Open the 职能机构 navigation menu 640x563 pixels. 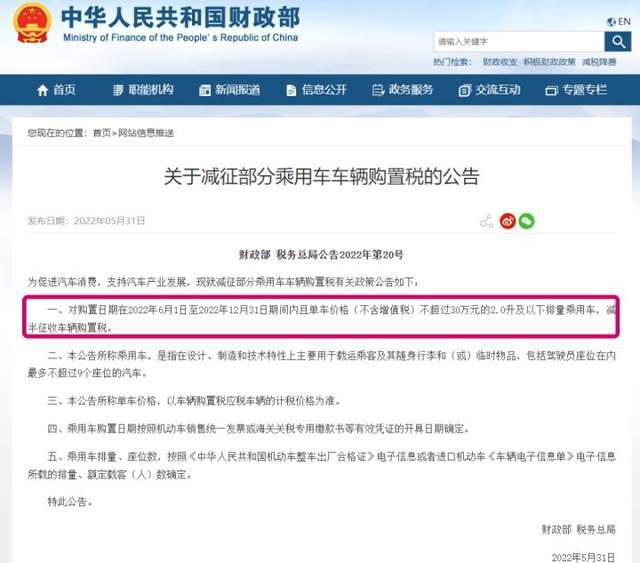click(x=143, y=90)
